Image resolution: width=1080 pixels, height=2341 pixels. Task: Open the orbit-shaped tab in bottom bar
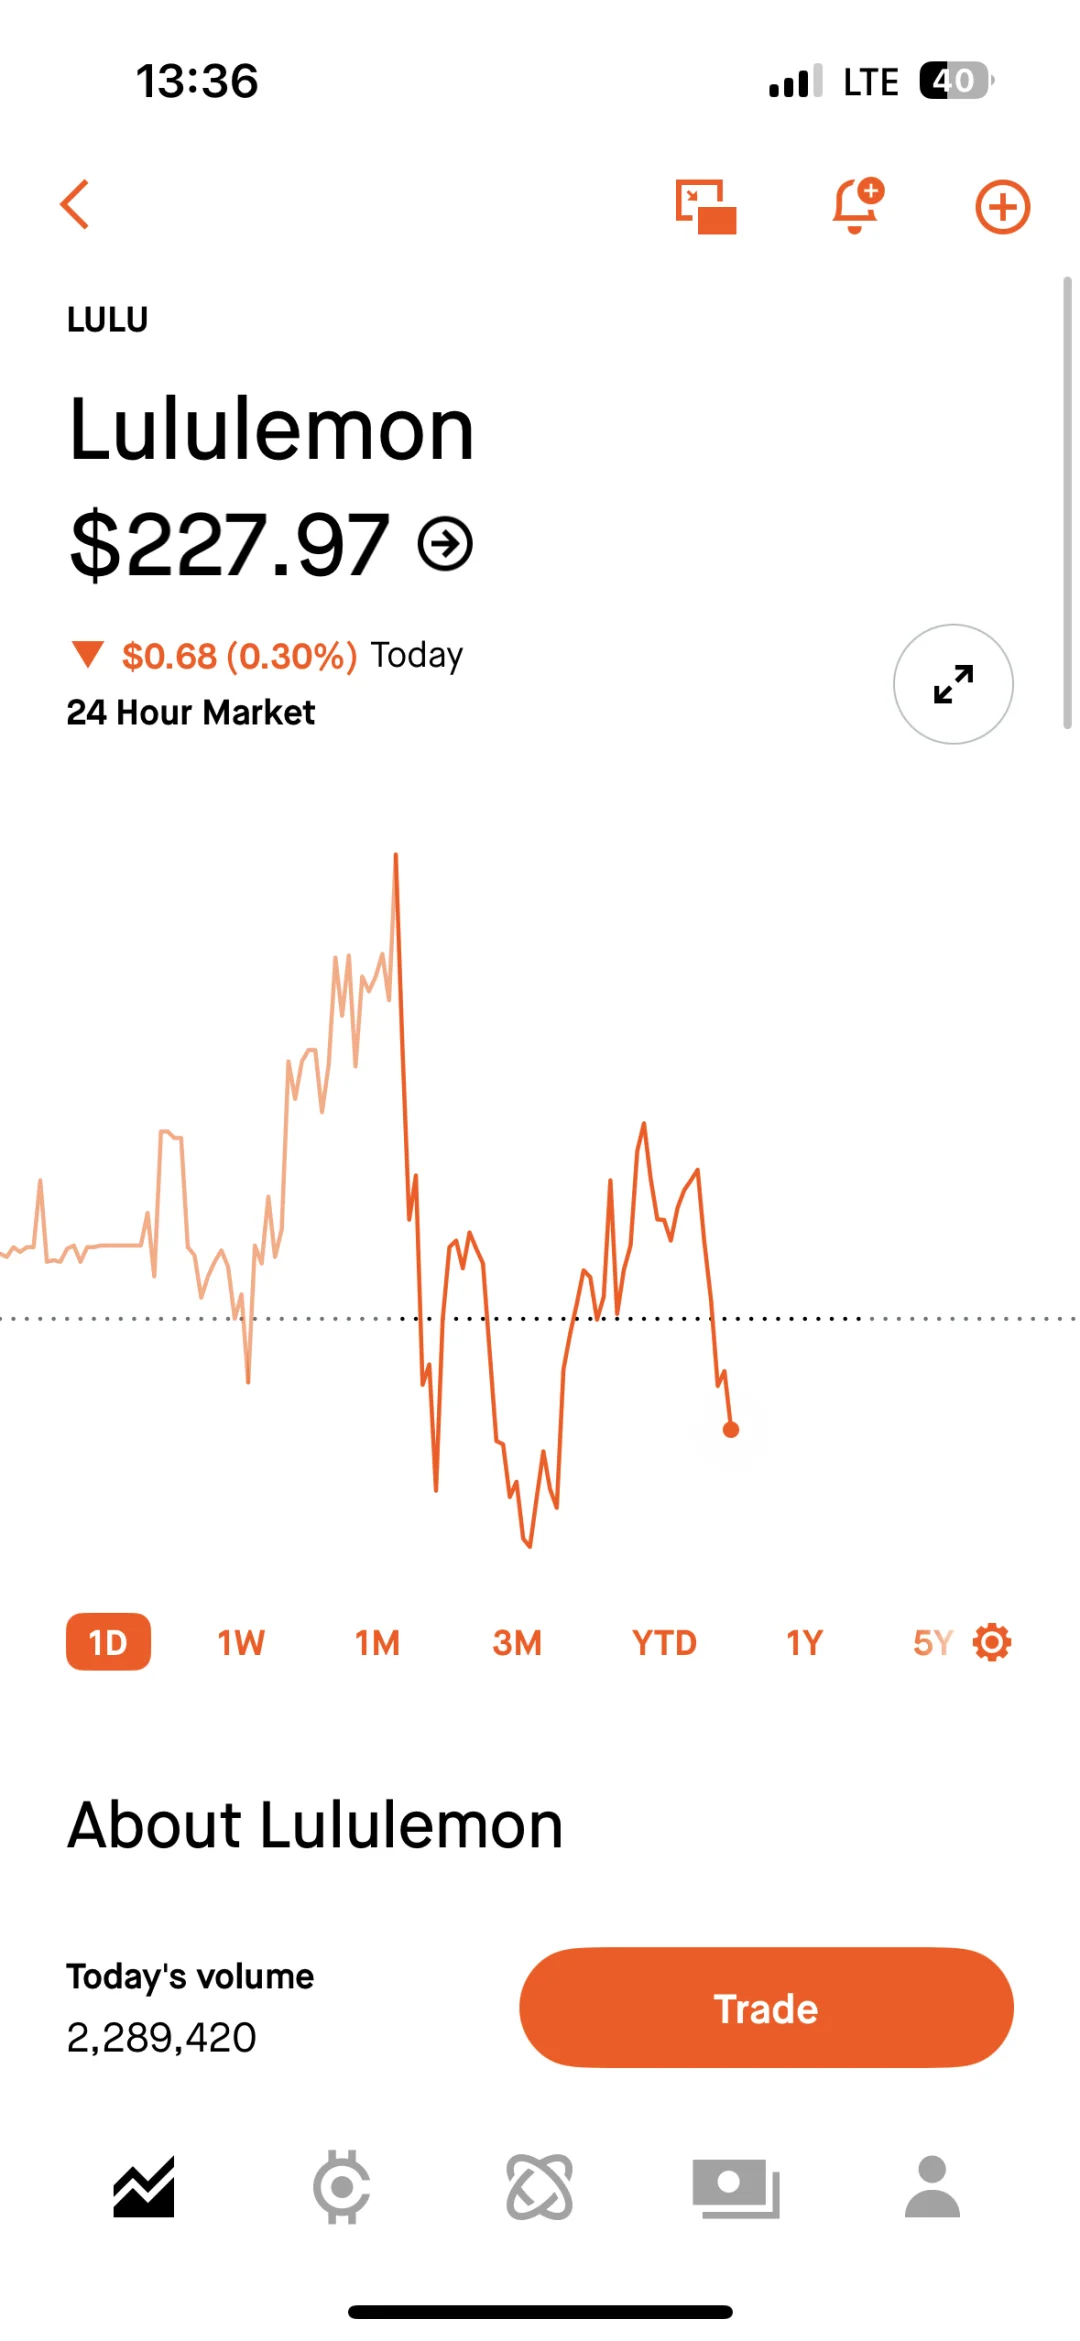click(x=540, y=2187)
